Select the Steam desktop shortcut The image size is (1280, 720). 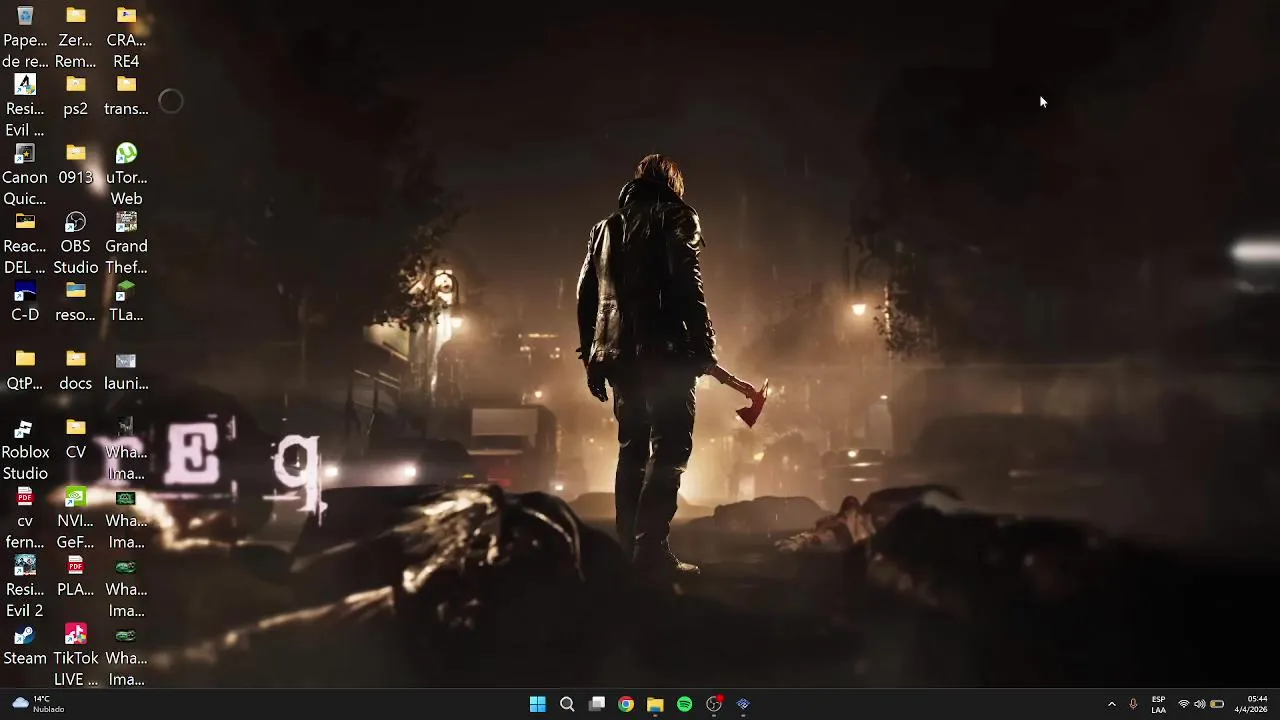(25, 647)
